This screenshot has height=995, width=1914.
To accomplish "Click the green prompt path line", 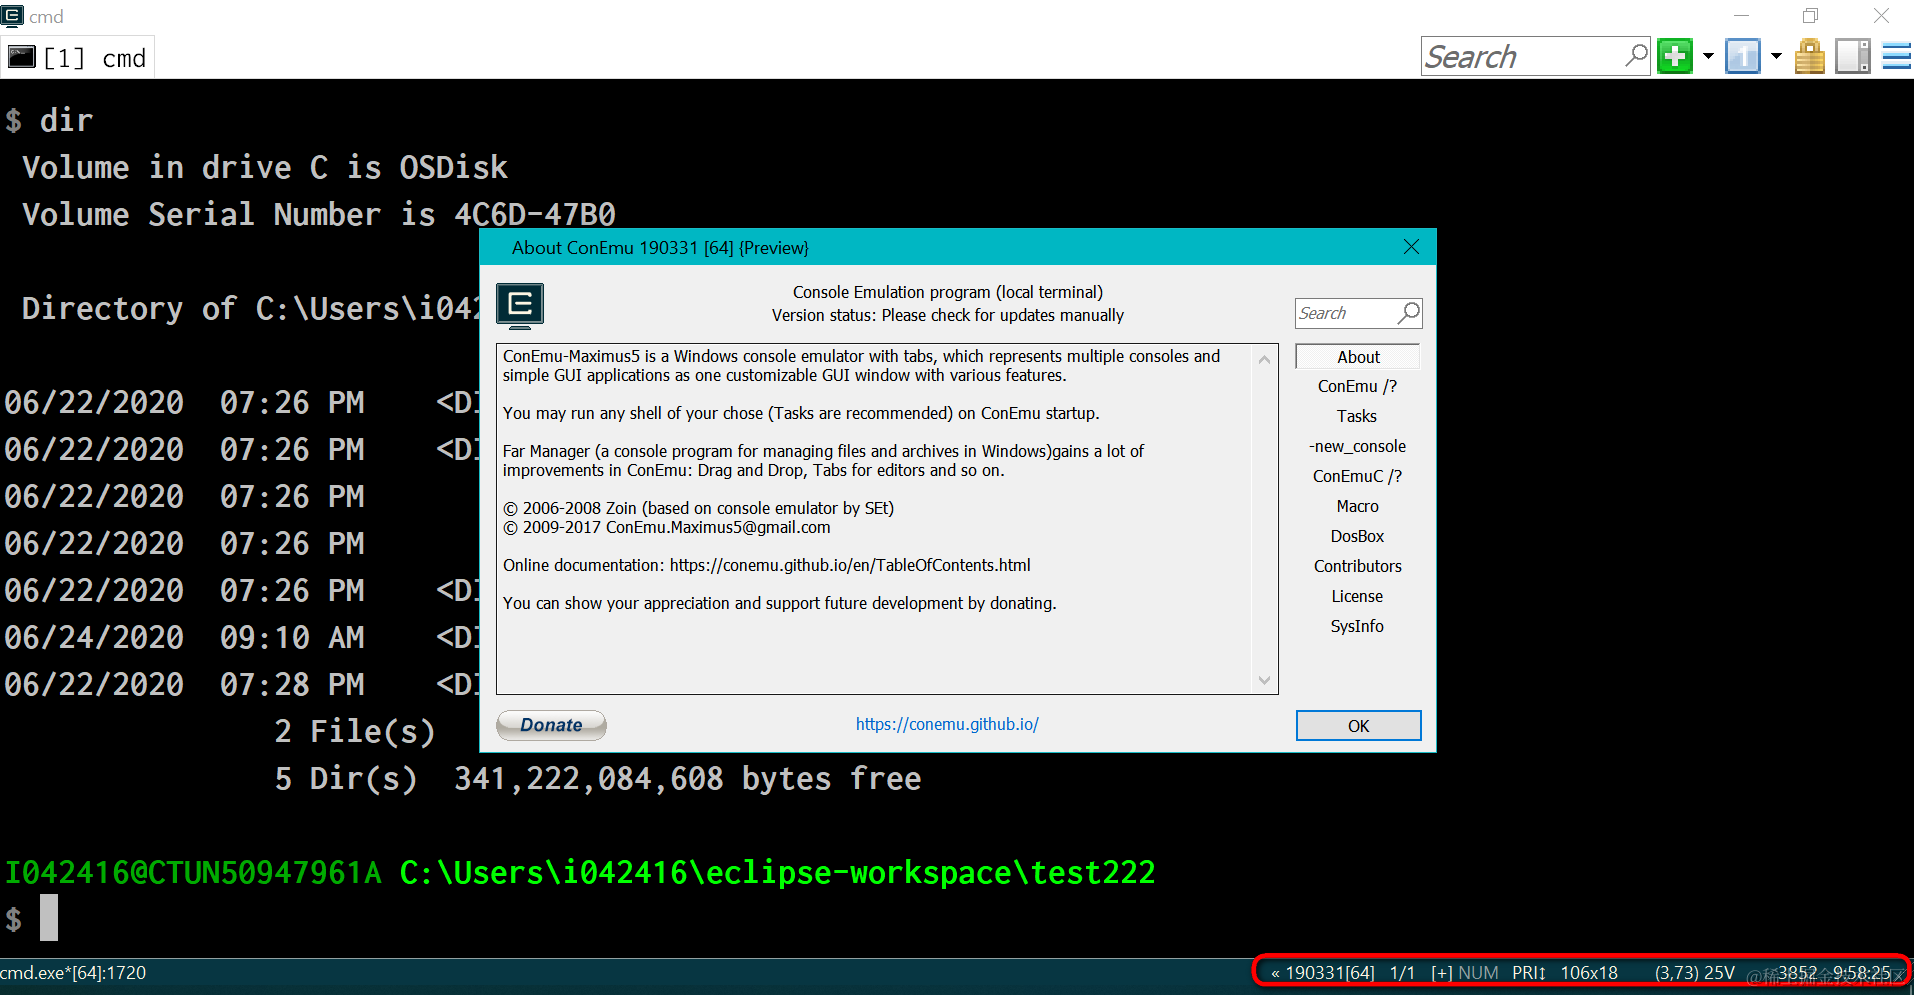I will coord(580,873).
